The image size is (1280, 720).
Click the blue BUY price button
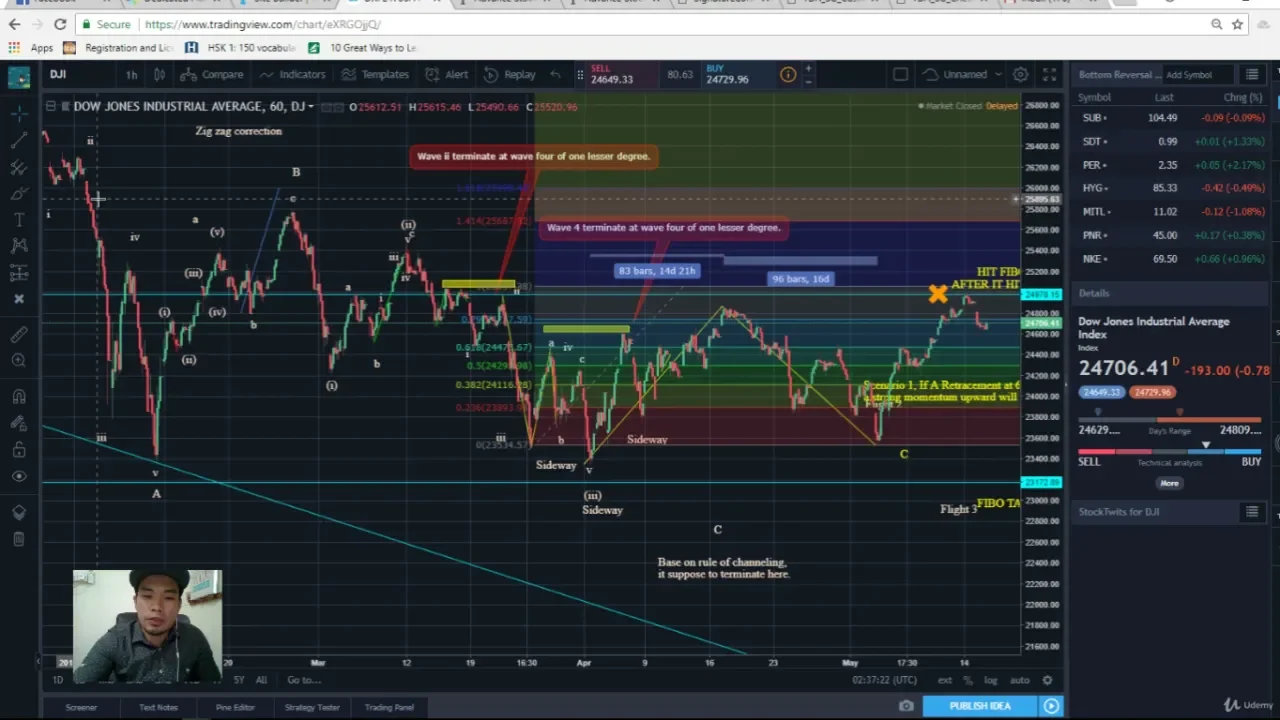pyautogui.click(x=737, y=74)
